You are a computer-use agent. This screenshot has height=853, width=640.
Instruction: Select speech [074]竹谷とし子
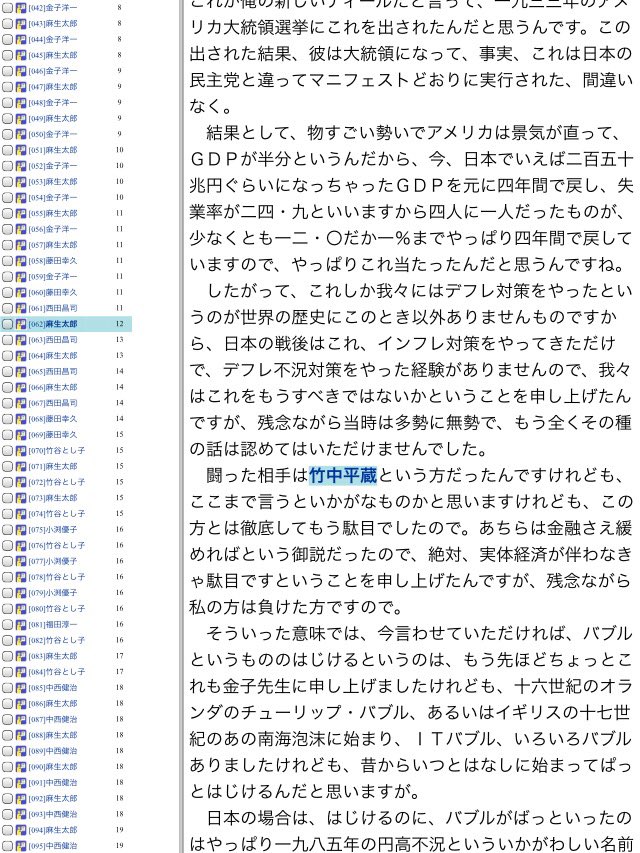pyautogui.click(x=57, y=514)
